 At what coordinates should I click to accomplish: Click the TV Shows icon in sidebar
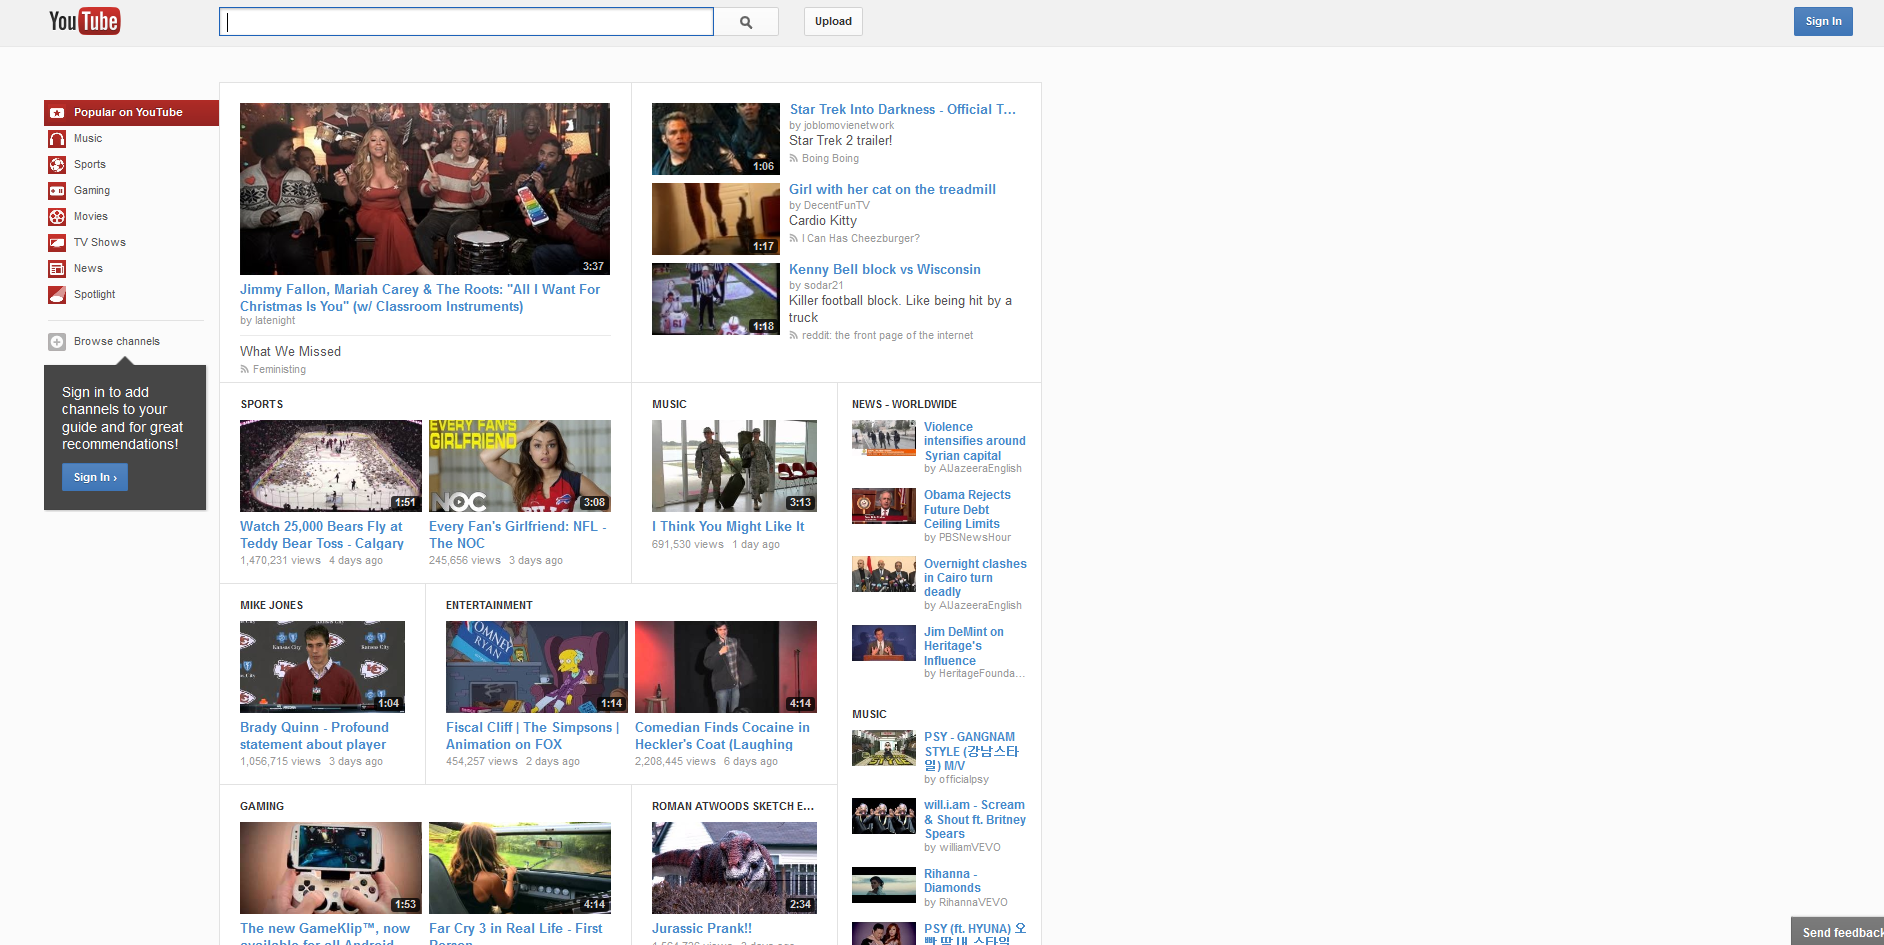[57, 243]
